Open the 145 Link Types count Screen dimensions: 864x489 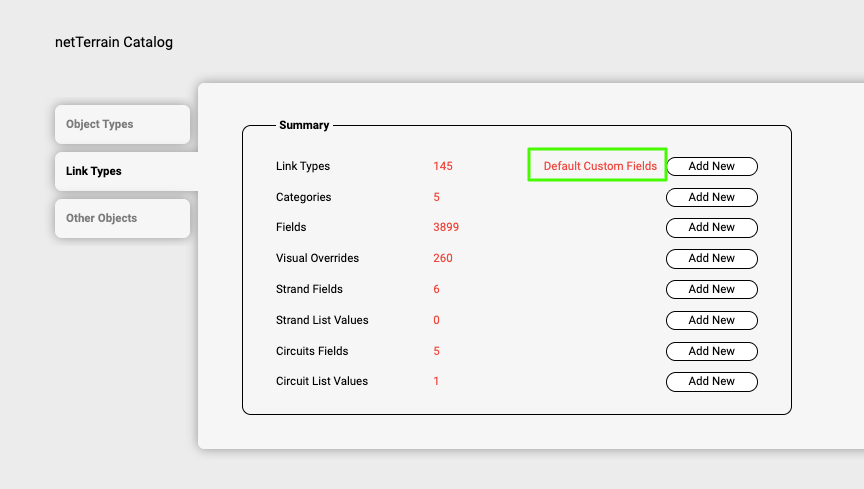pyautogui.click(x=443, y=166)
